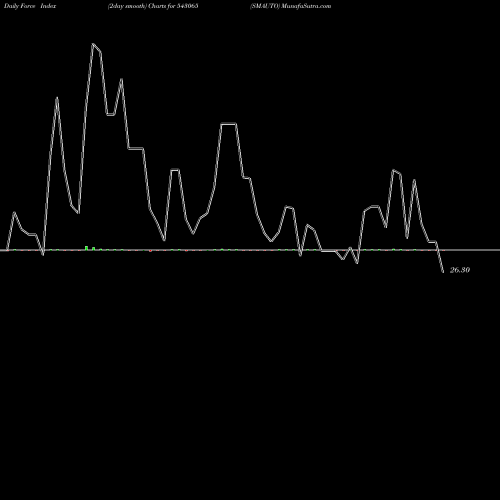Click the tall green volume bar on baseline
The height and width of the screenshot is (500, 500).
(86, 248)
